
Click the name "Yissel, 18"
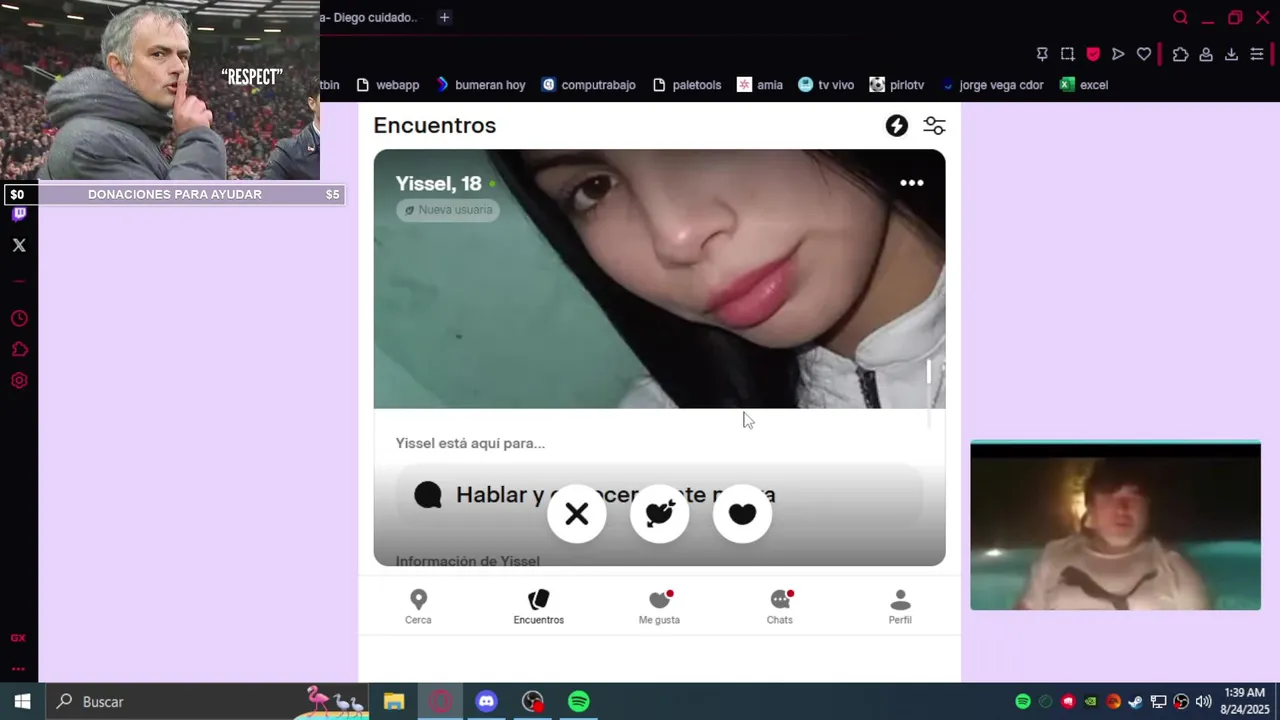point(438,184)
